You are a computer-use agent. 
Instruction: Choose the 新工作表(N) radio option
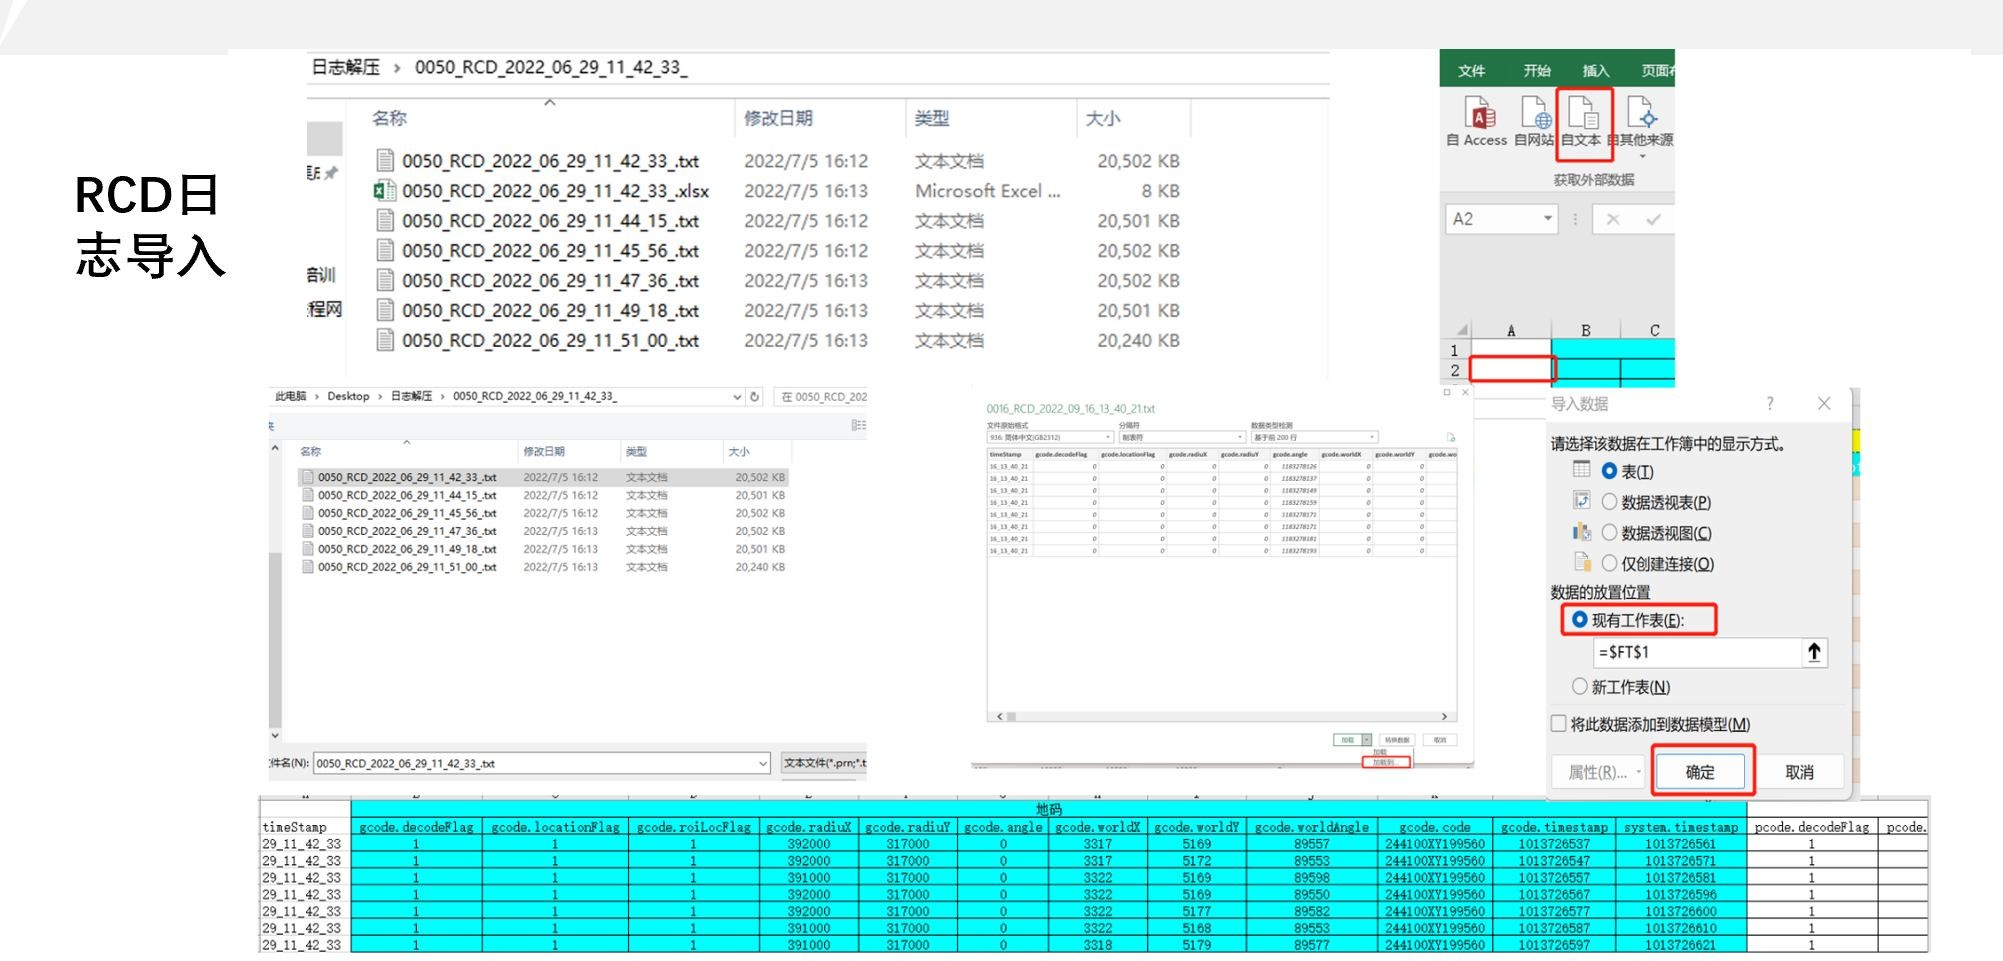click(1580, 687)
